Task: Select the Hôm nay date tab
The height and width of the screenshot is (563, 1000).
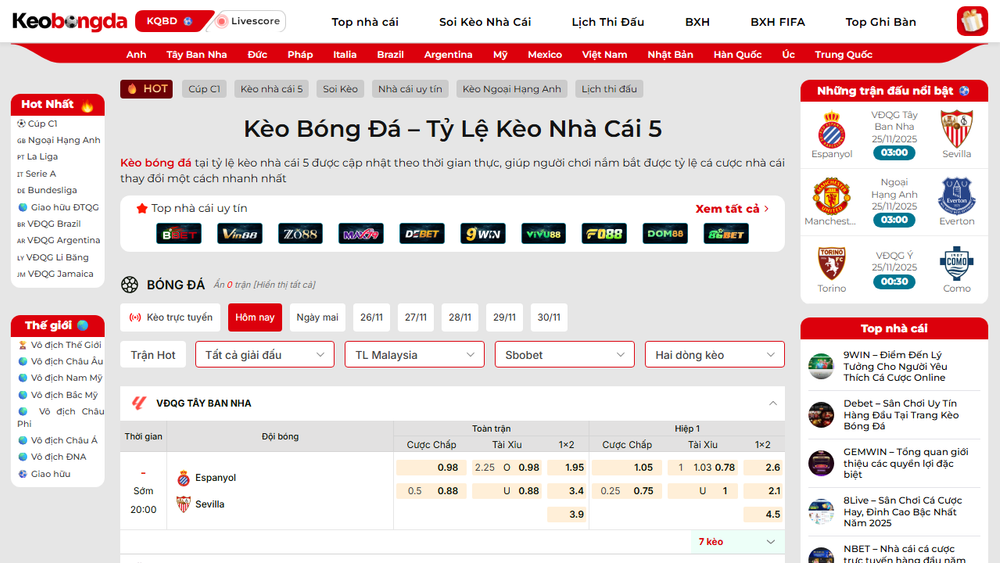Action: pos(255,317)
